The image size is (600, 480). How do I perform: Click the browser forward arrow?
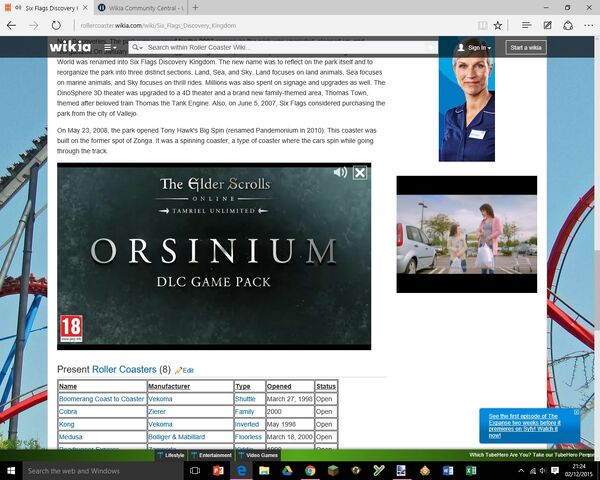34,26
